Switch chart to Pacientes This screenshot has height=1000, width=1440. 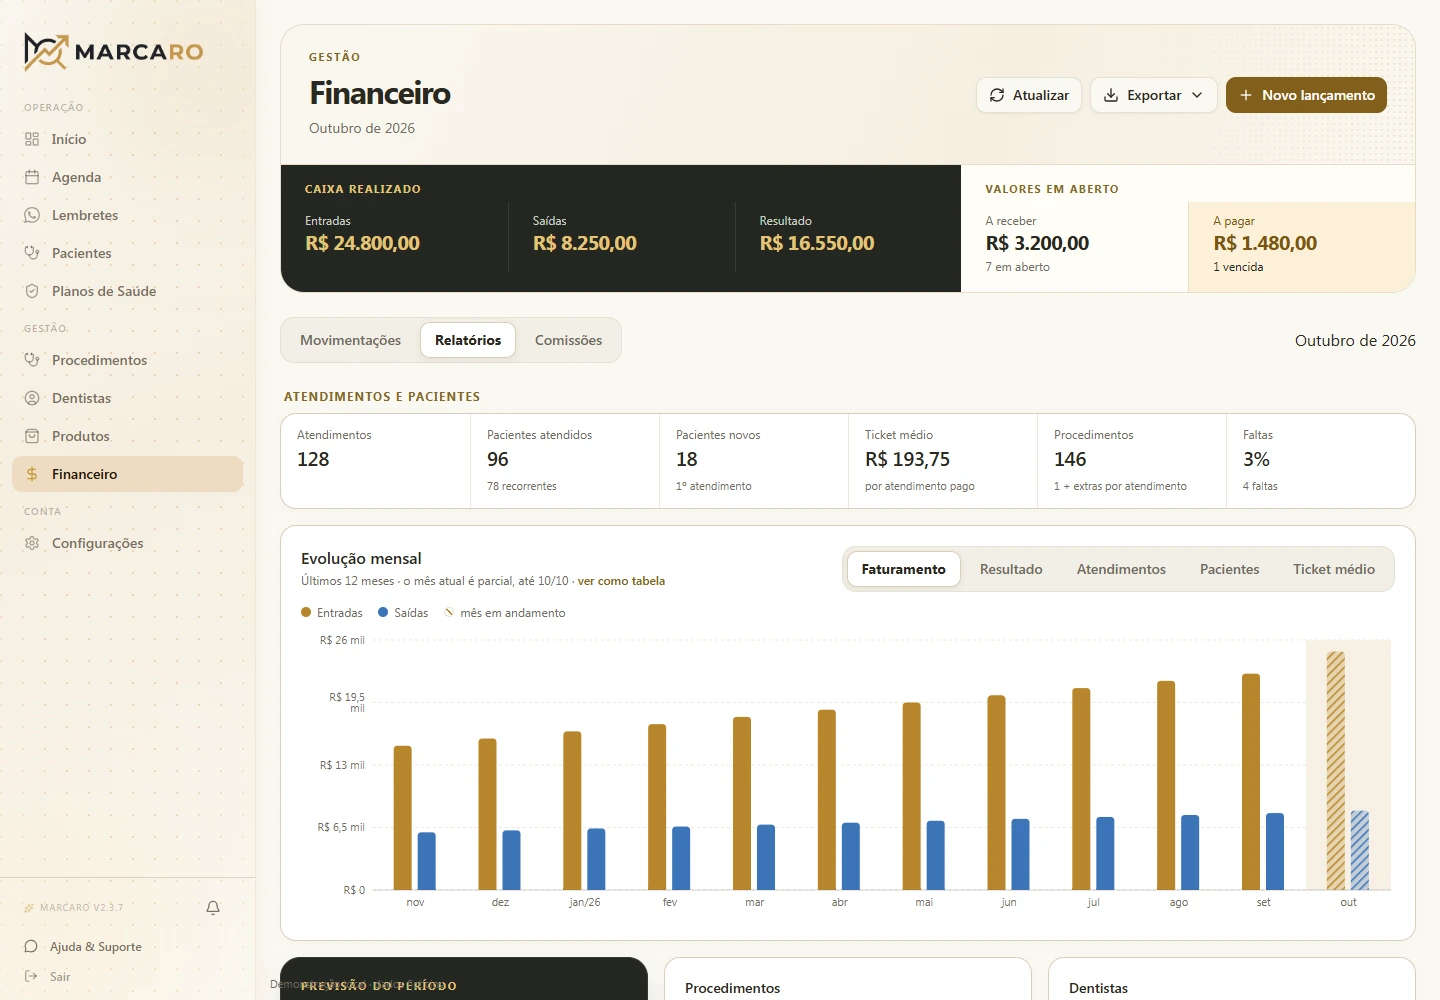[1230, 569]
